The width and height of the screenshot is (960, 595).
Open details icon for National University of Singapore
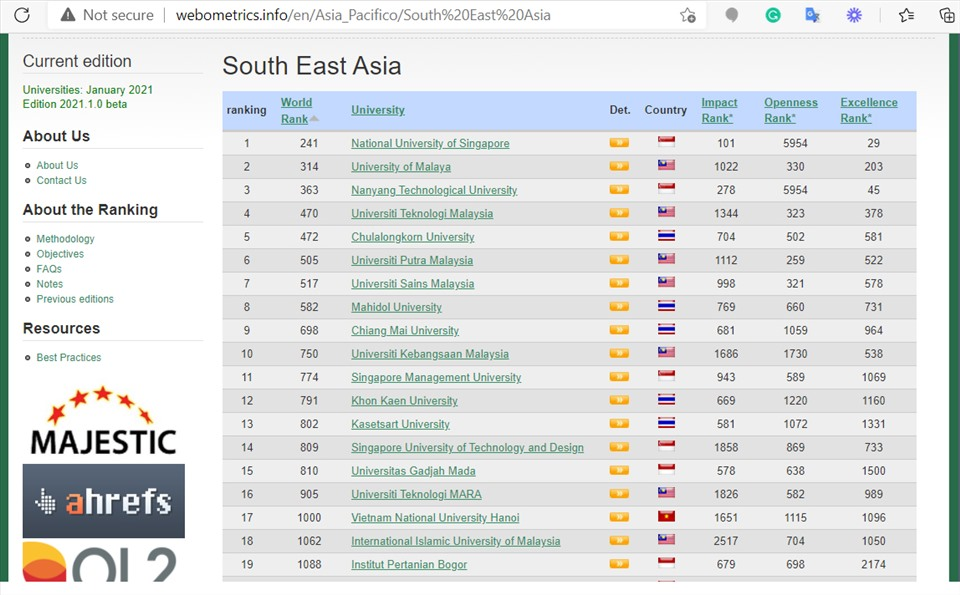pos(619,143)
